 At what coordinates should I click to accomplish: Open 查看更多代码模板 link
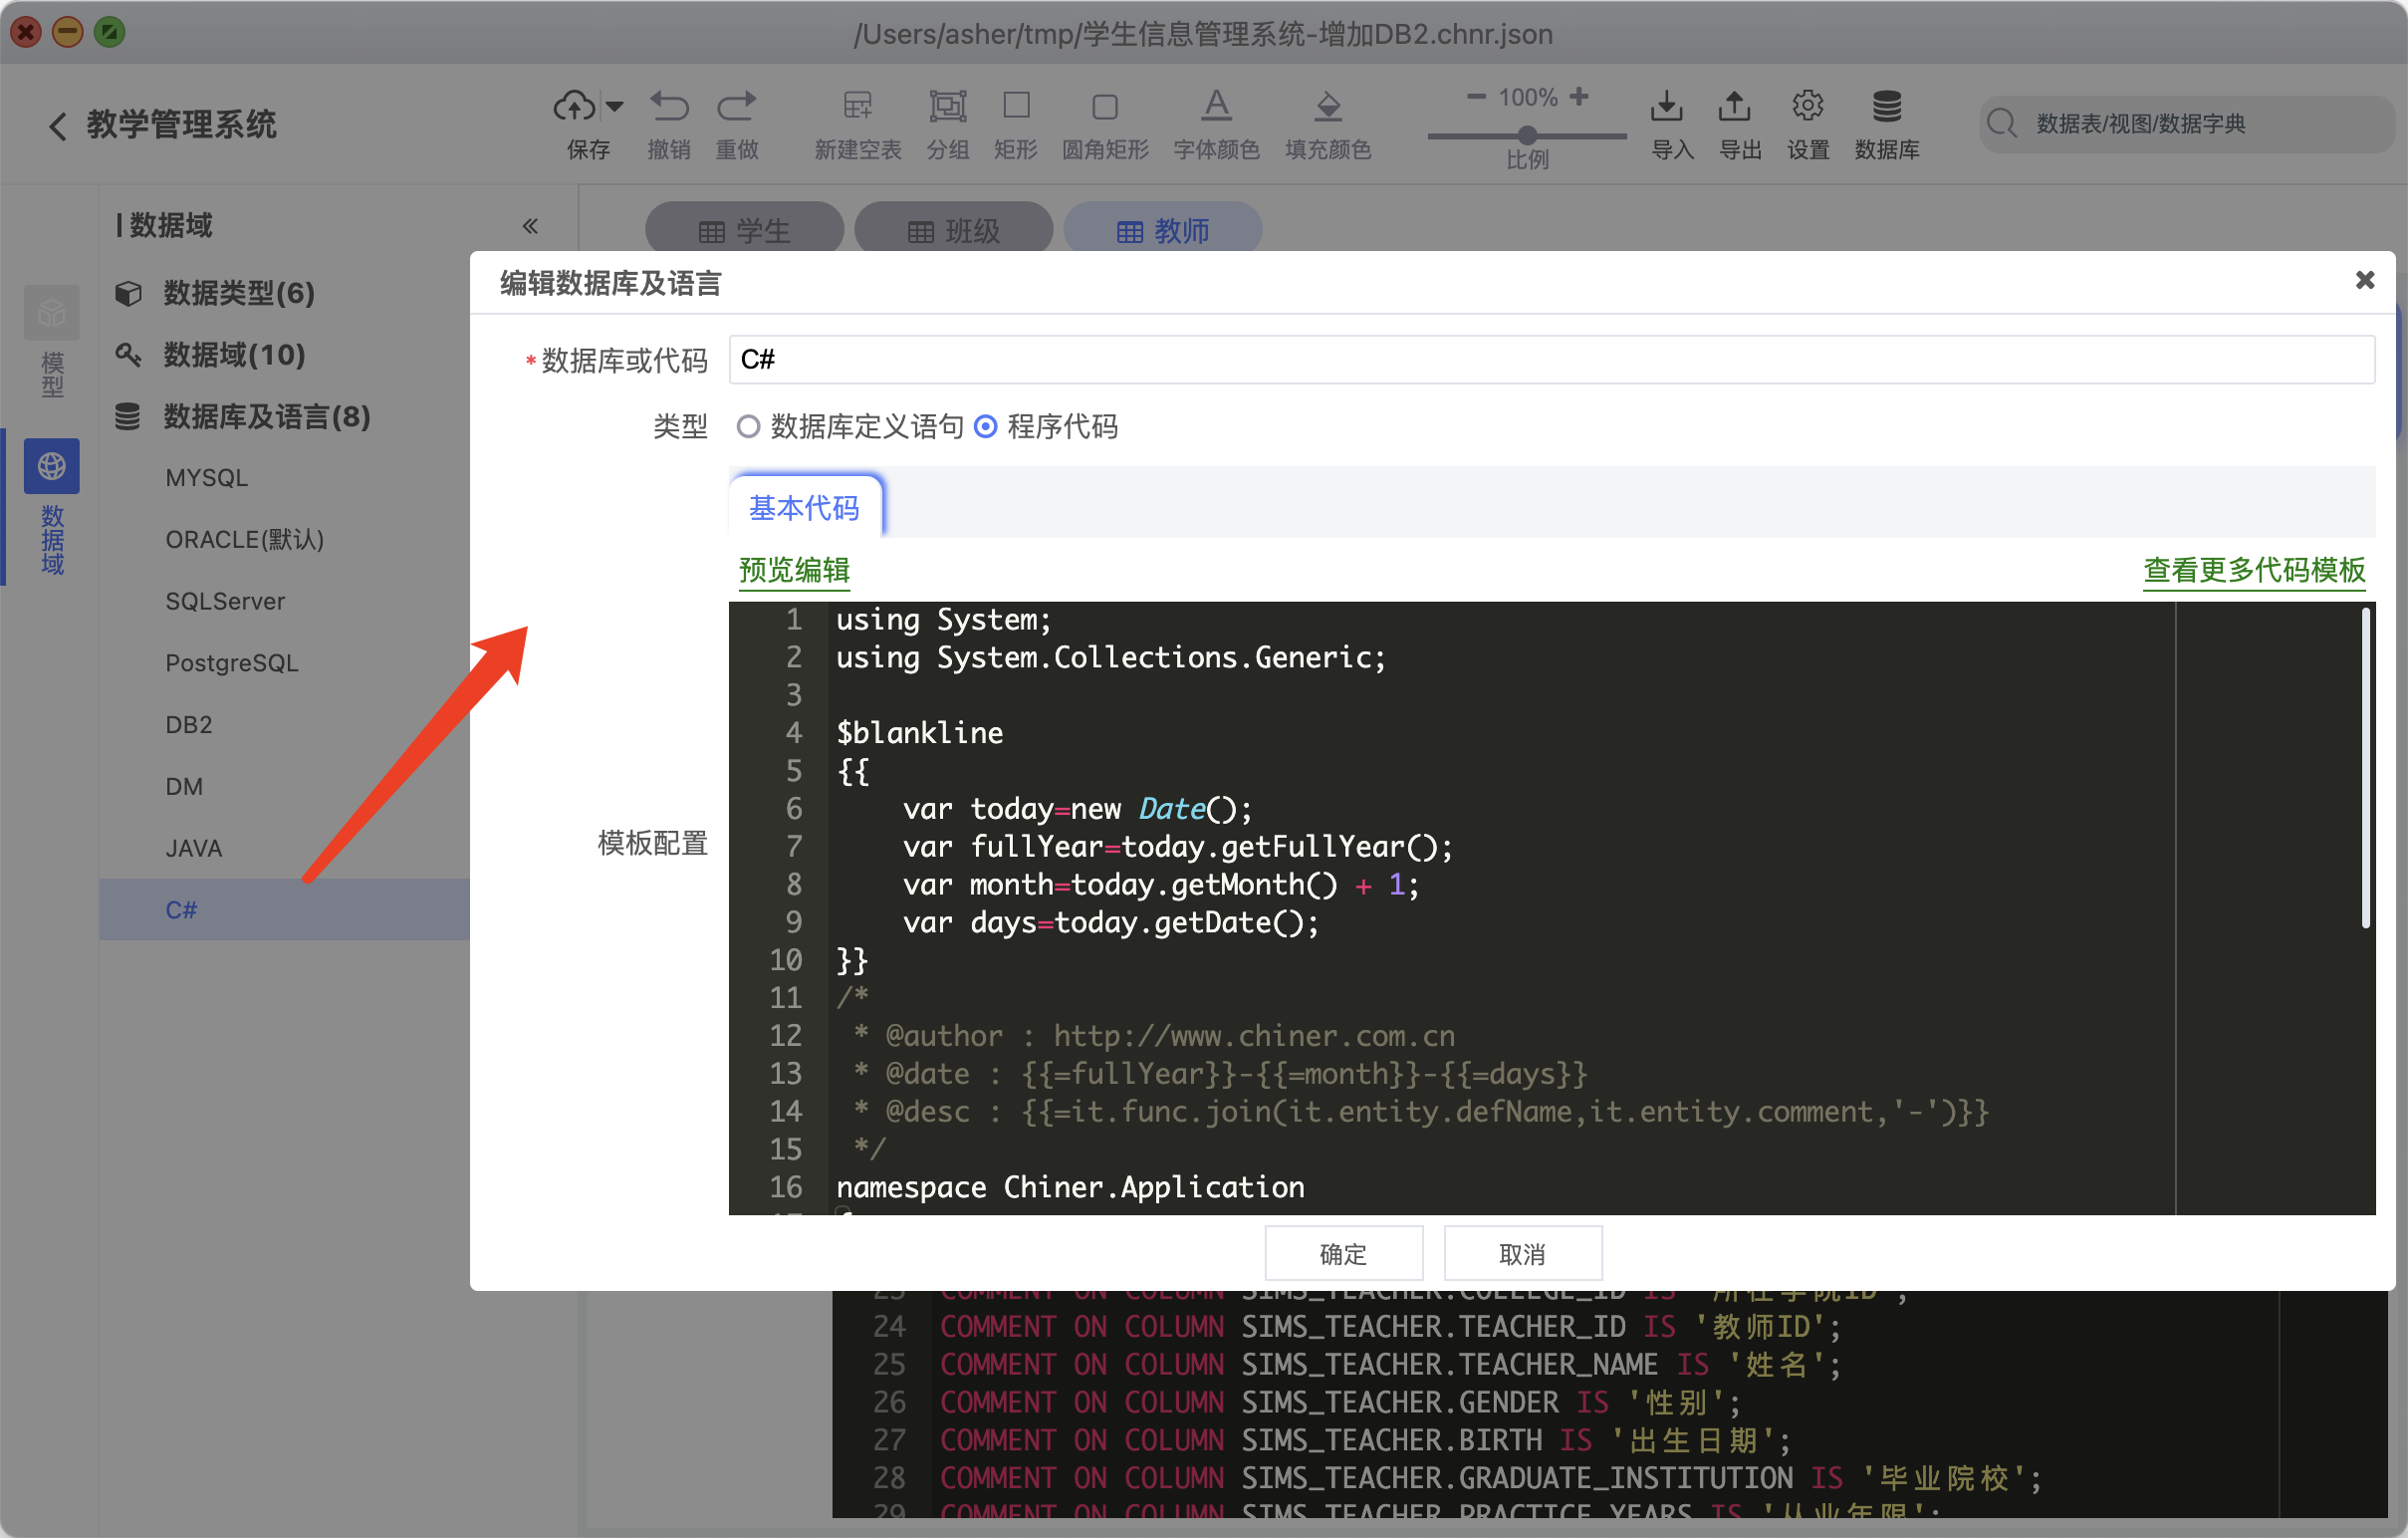(2254, 570)
